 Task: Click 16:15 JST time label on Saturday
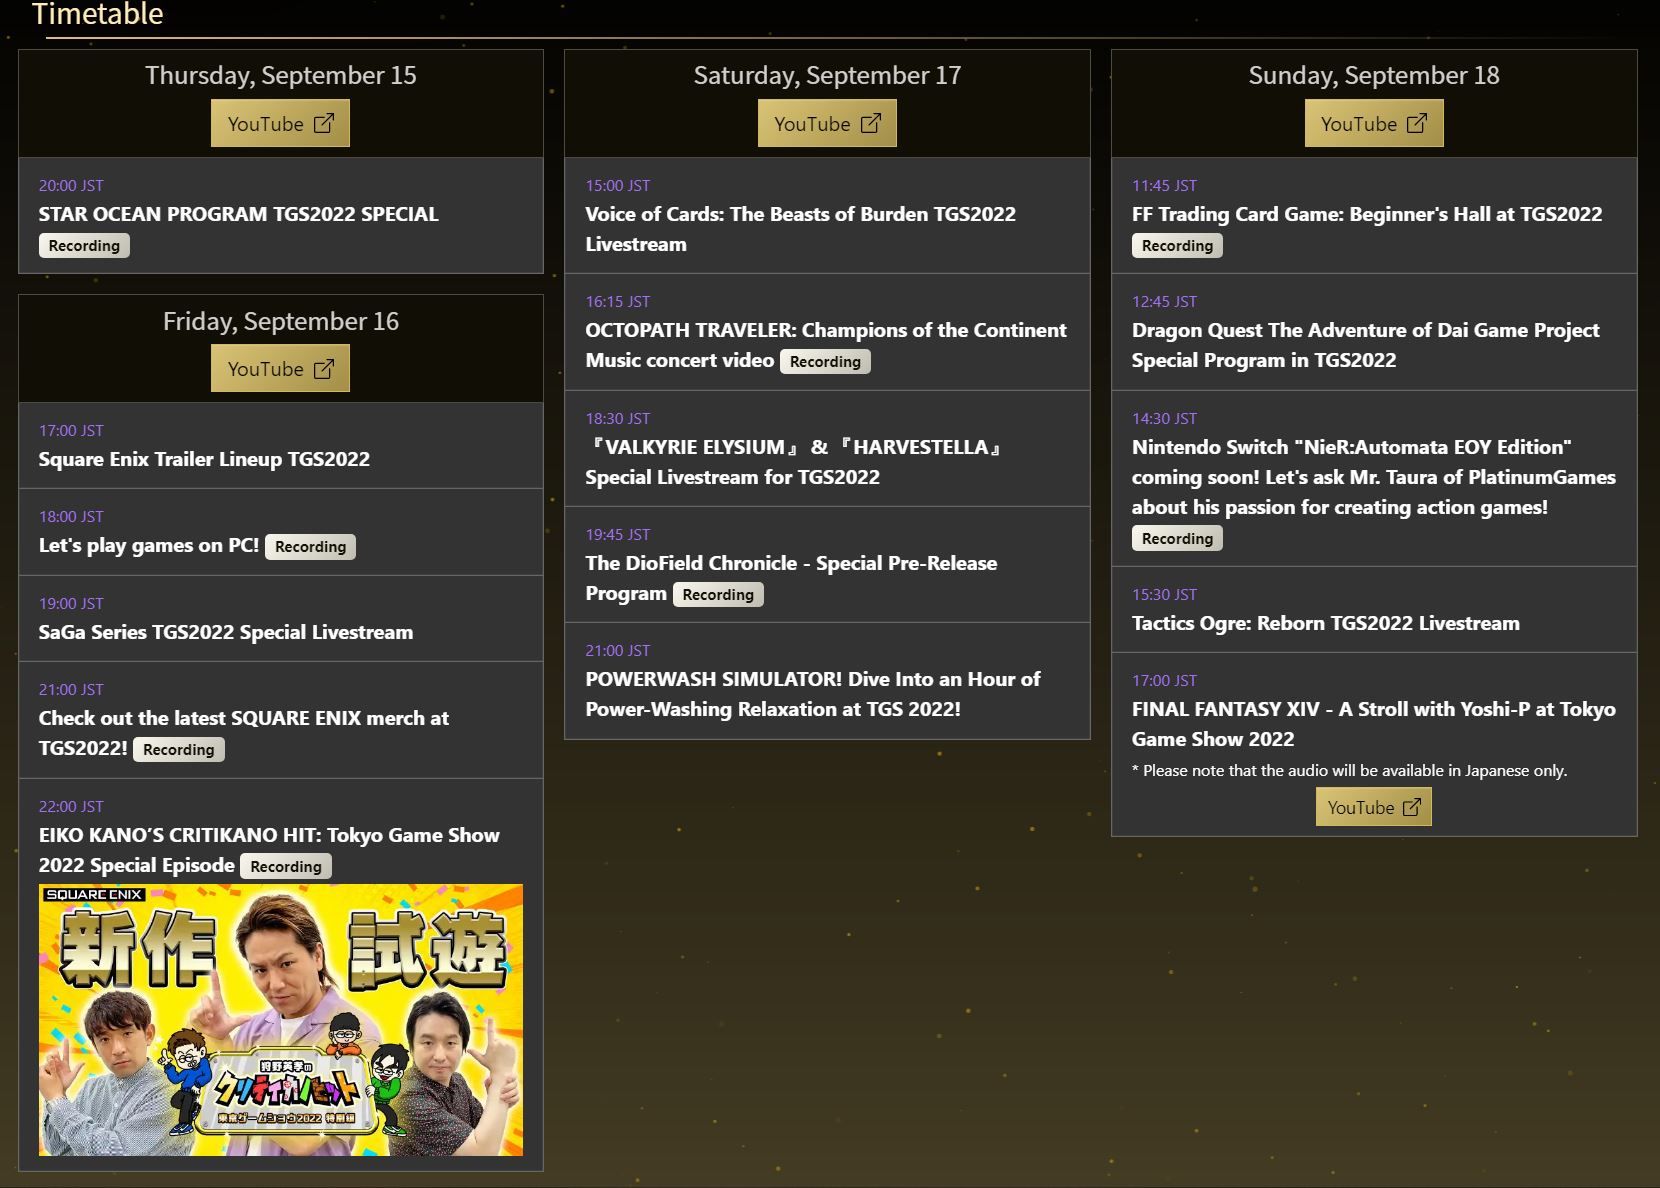pyautogui.click(x=618, y=302)
